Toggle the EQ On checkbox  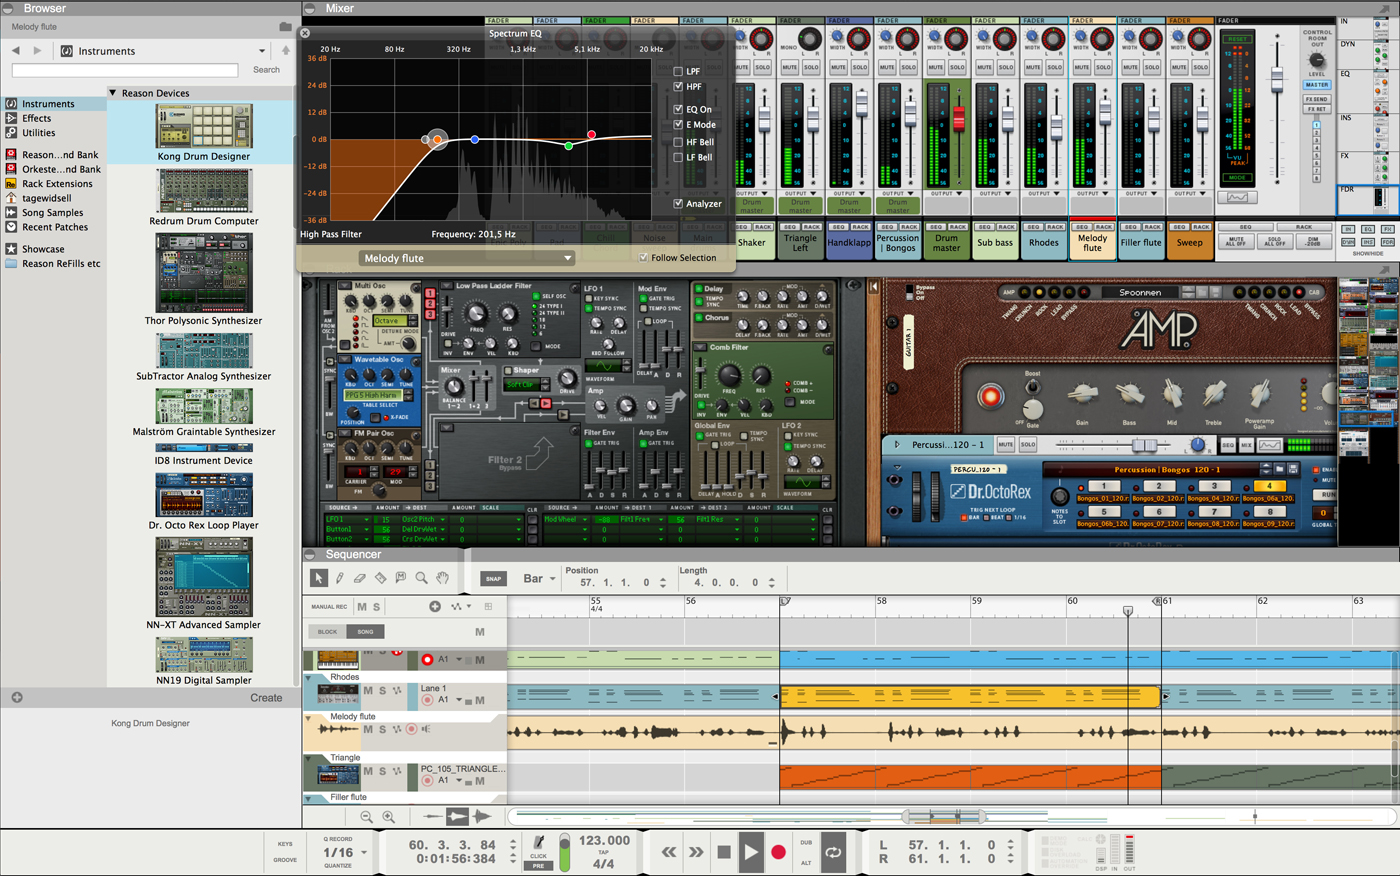678,110
